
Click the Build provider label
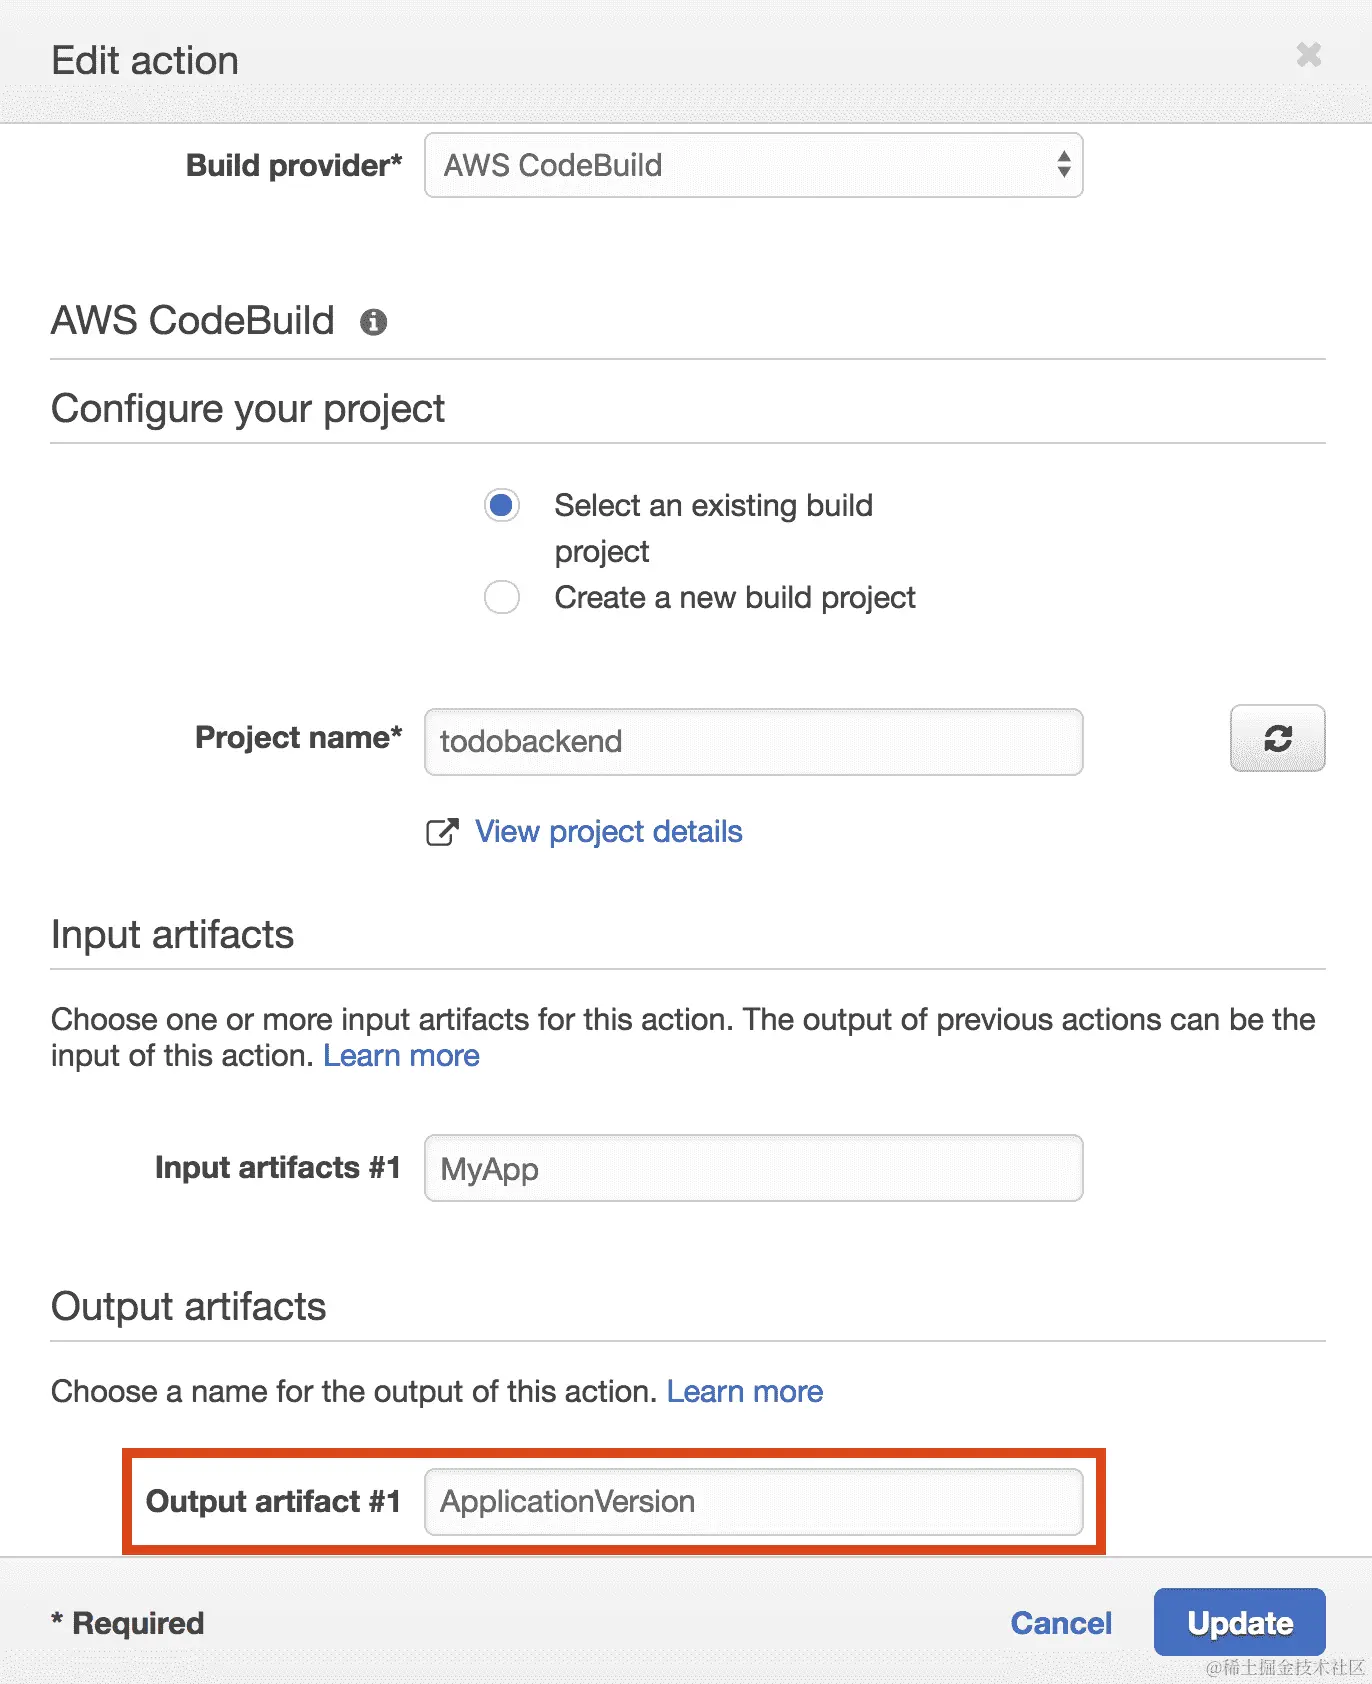click(x=293, y=166)
